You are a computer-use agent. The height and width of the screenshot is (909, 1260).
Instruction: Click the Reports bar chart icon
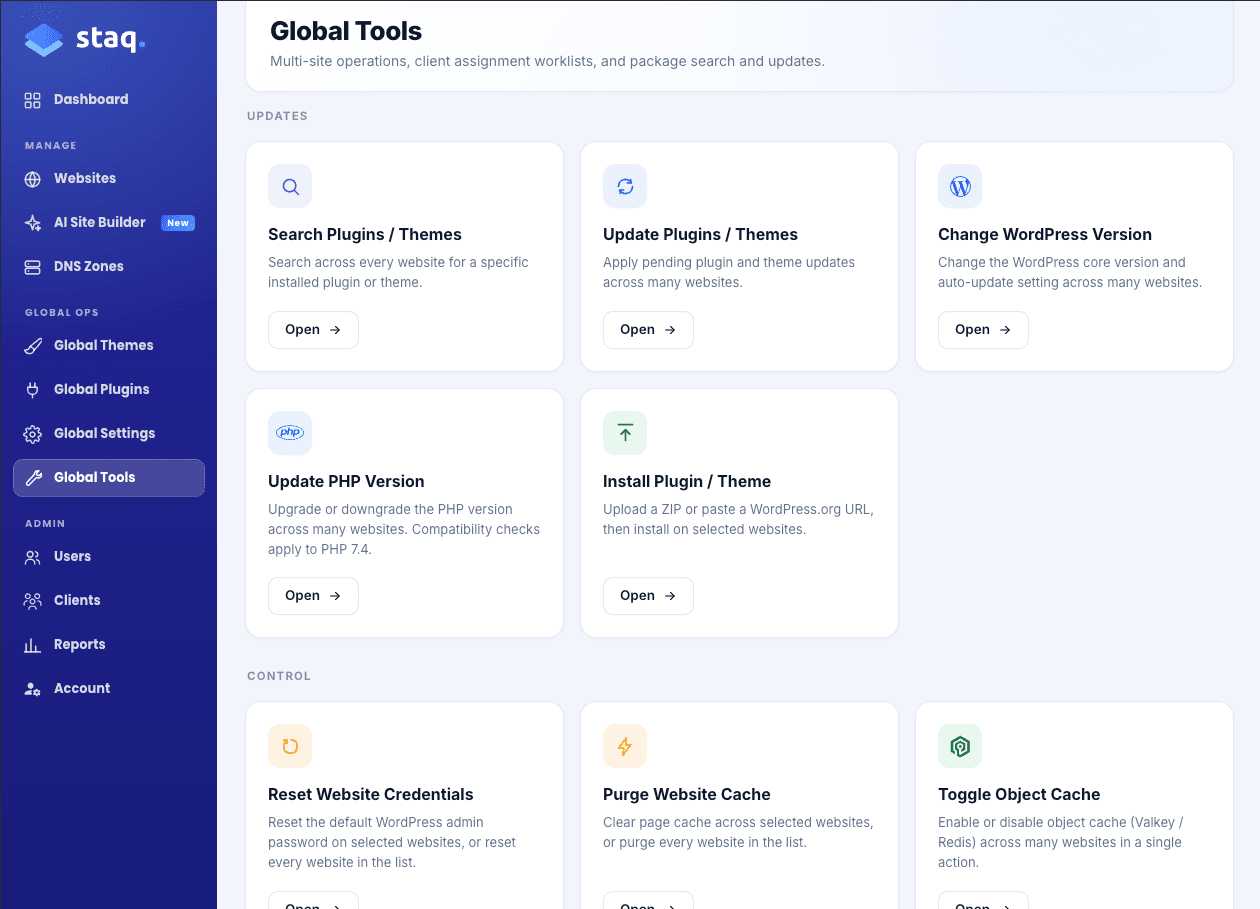pos(33,645)
